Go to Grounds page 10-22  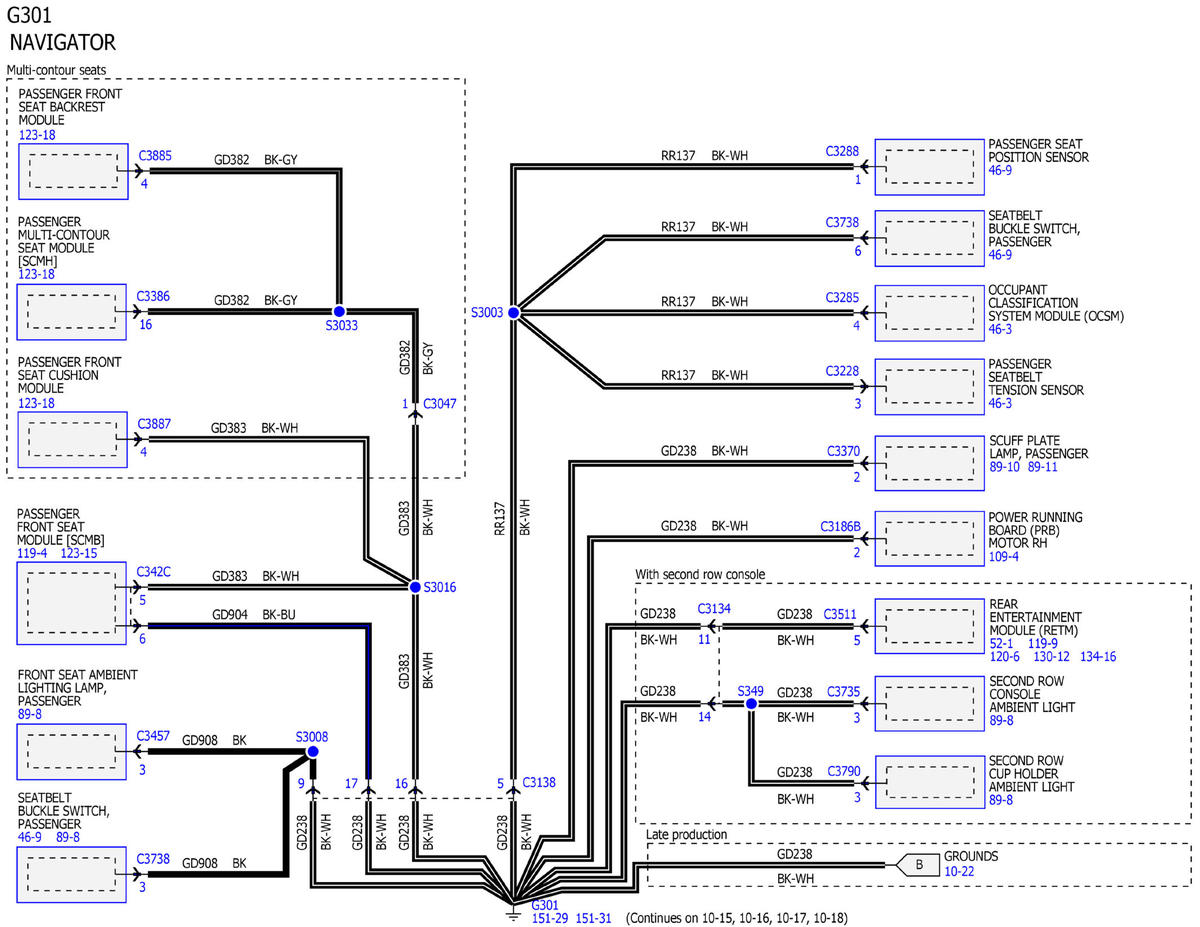coord(959,871)
